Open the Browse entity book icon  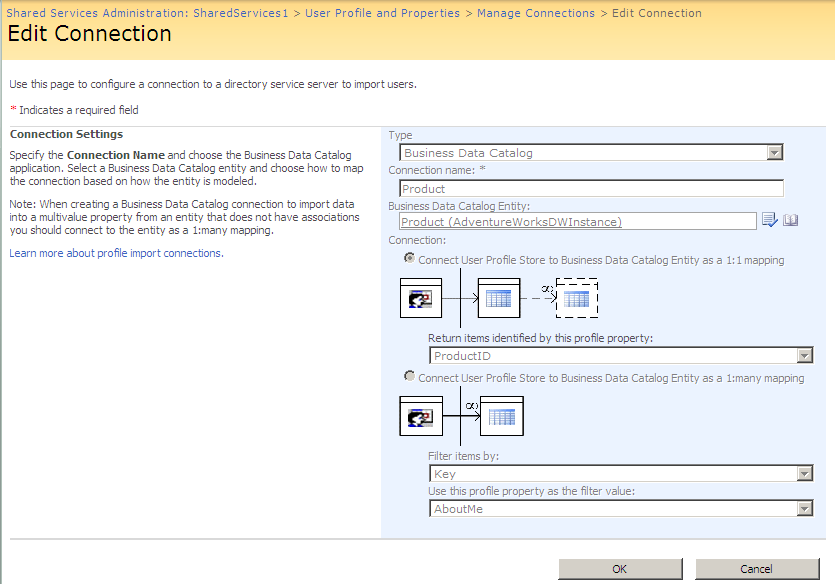790,221
